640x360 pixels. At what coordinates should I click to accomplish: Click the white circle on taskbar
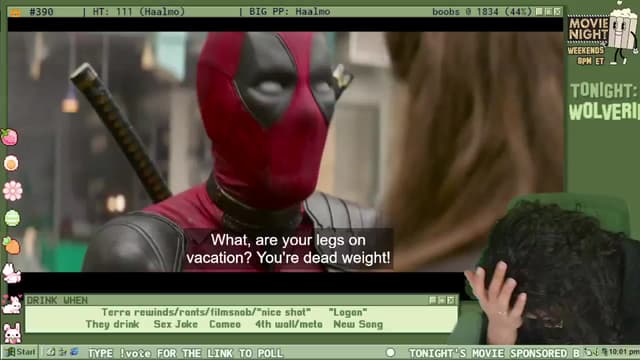pos(390,352)
